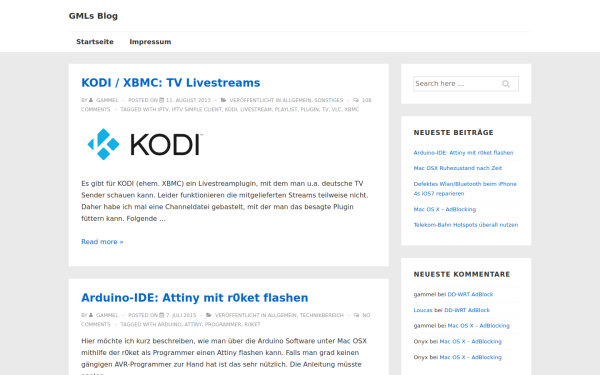This screenshot has width=600, height=375.
Task: Open ALLGEMEIN category in KODI post meta
Action: pyautogui.click(x=297, y=100)
